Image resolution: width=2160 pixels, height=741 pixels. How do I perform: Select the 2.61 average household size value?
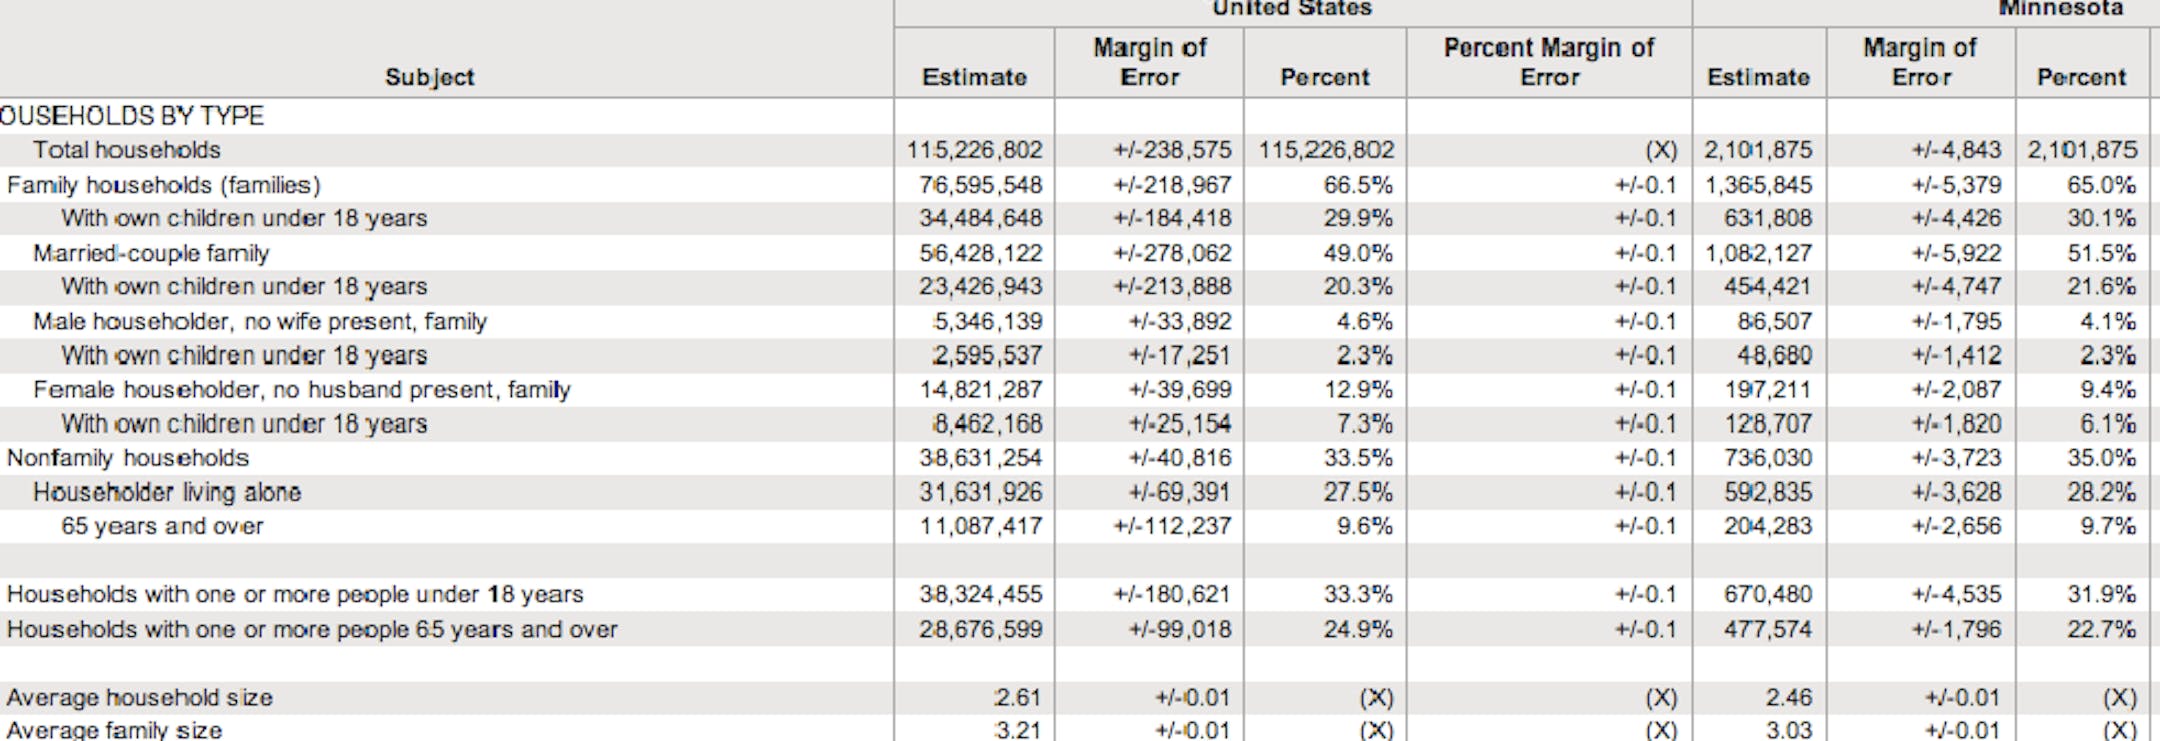coord(1017,697)
